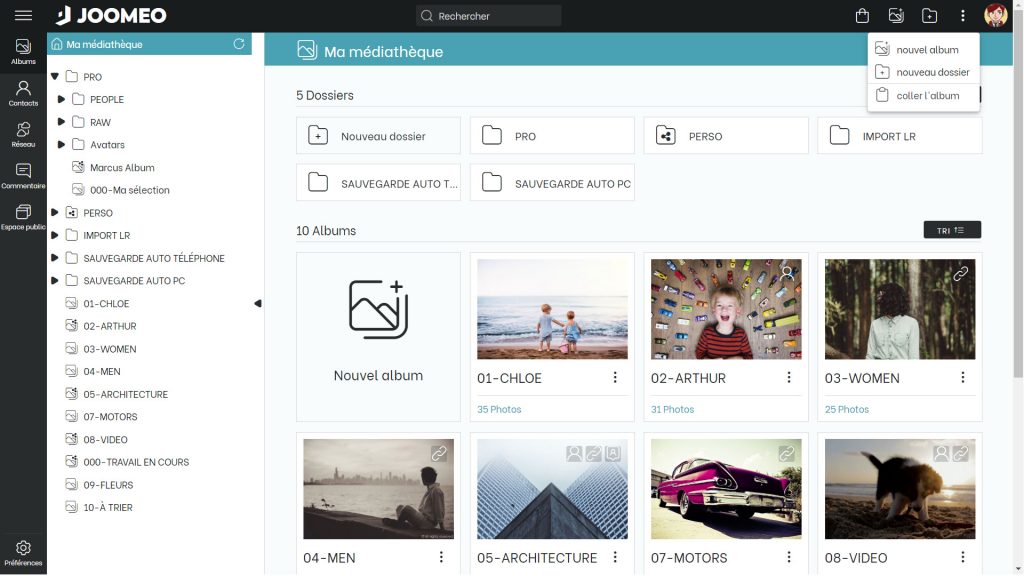Open the Contacts section in sidebar

[x=23, y=93]
